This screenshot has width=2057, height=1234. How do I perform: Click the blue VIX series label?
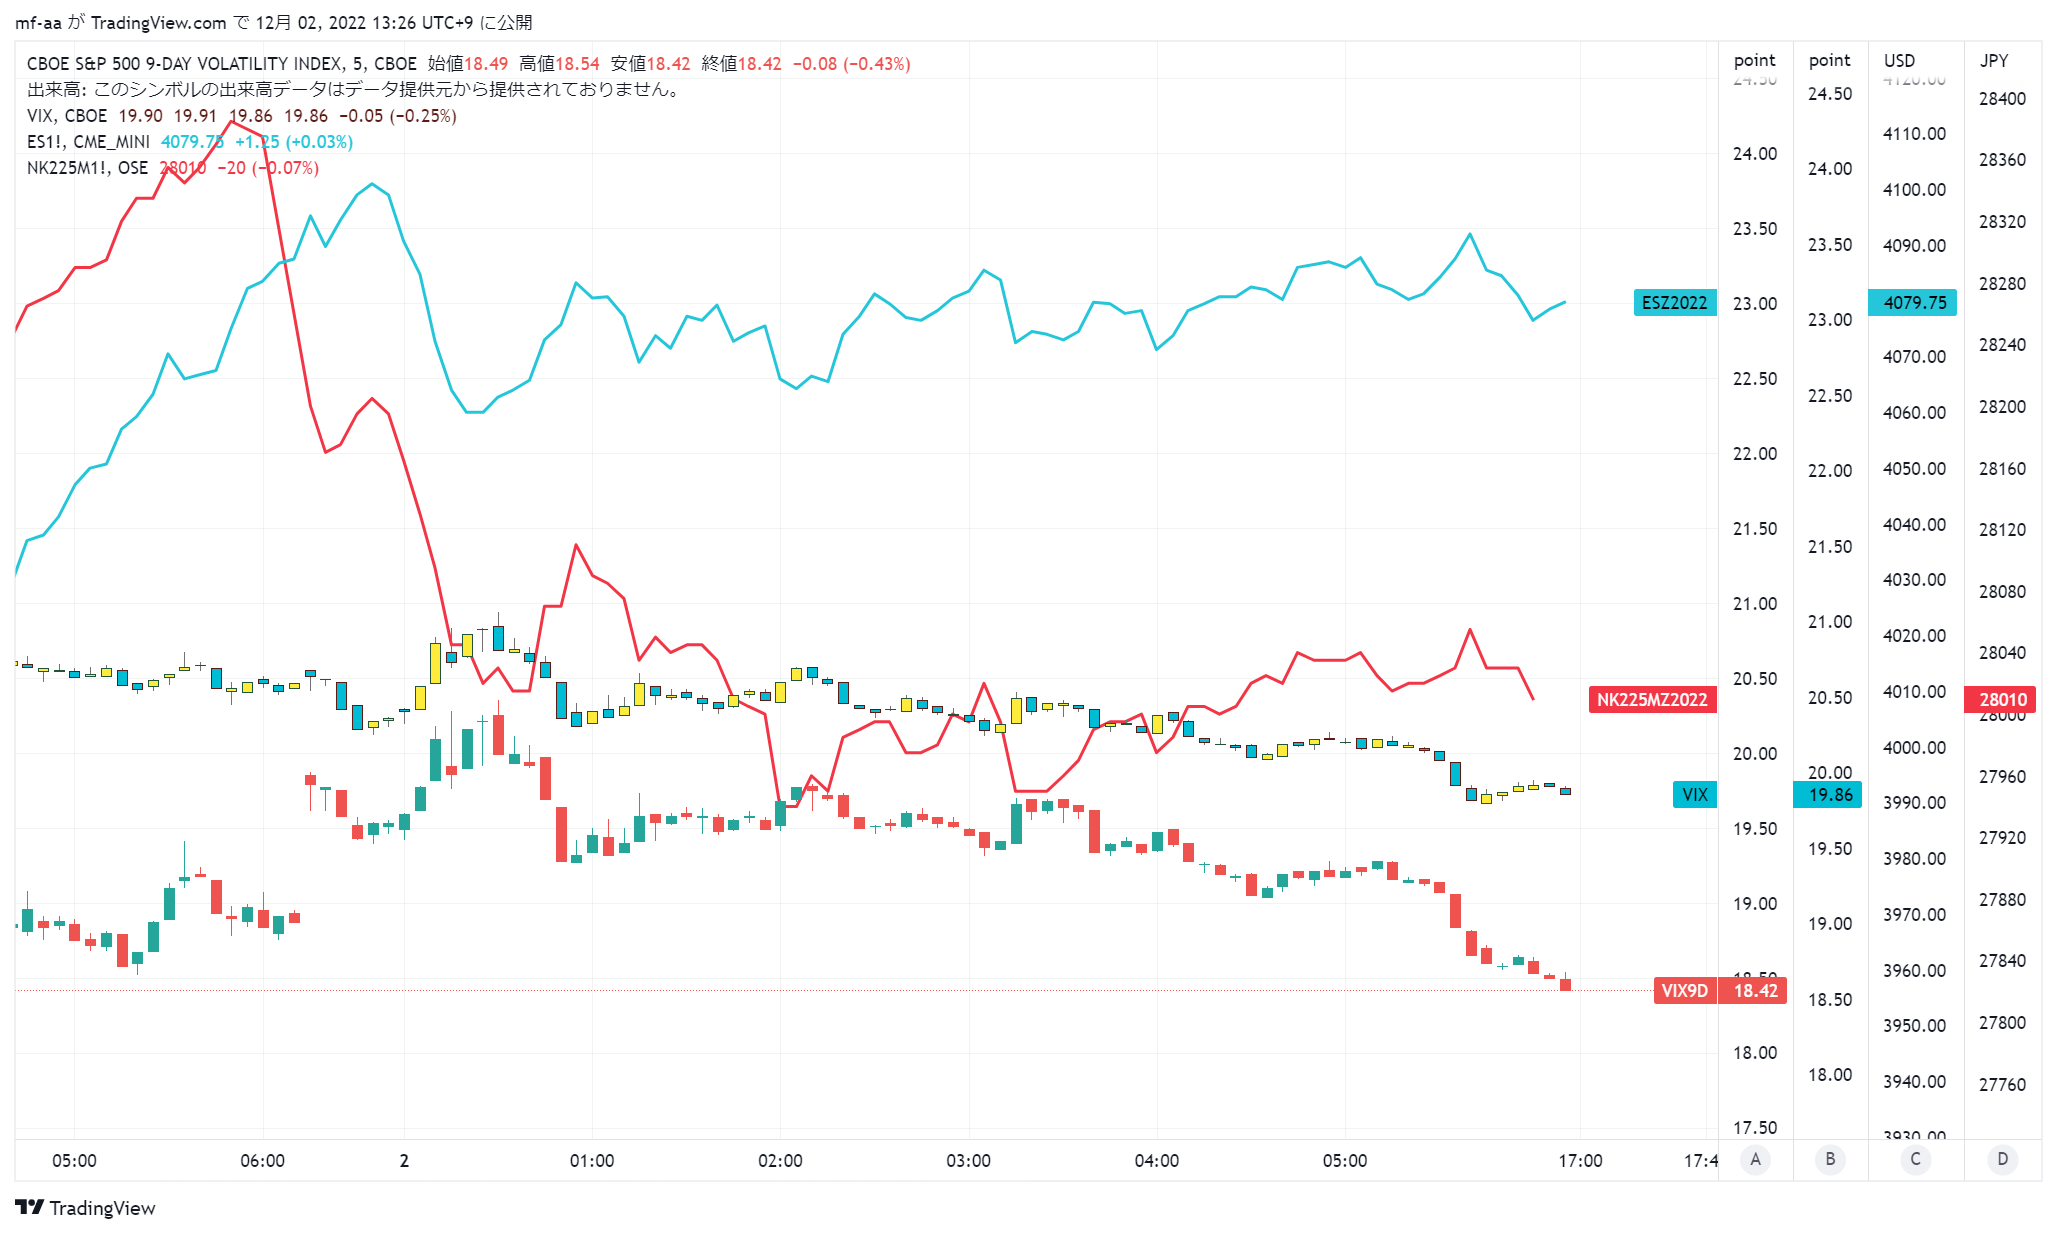tap(1695, 794)
